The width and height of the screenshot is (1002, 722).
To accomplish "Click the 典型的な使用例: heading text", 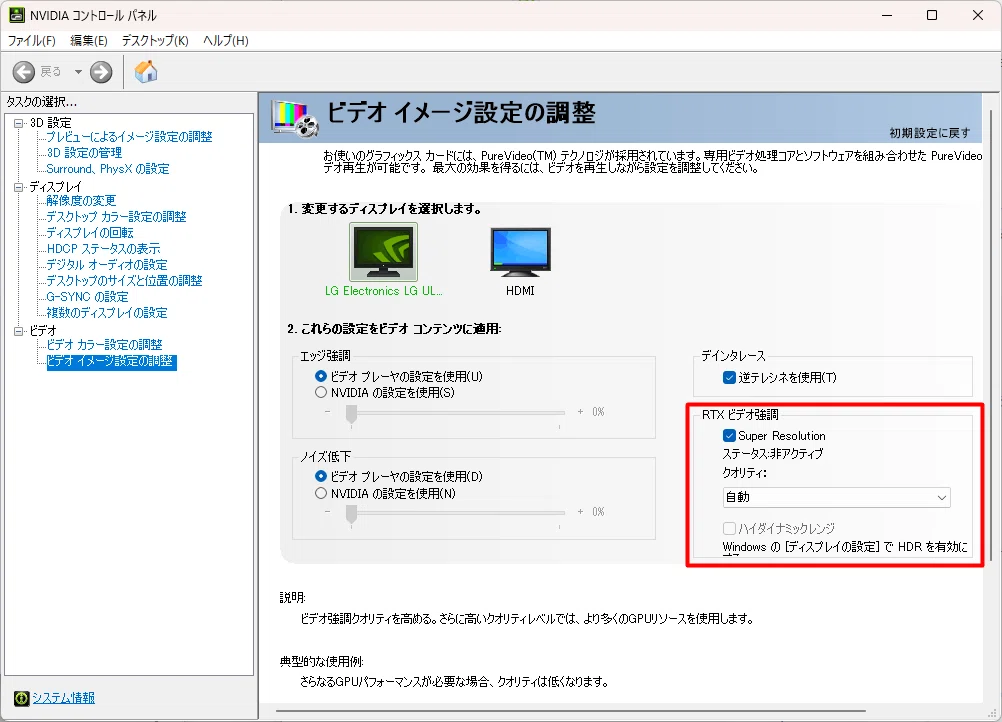I will coord(321,661).
